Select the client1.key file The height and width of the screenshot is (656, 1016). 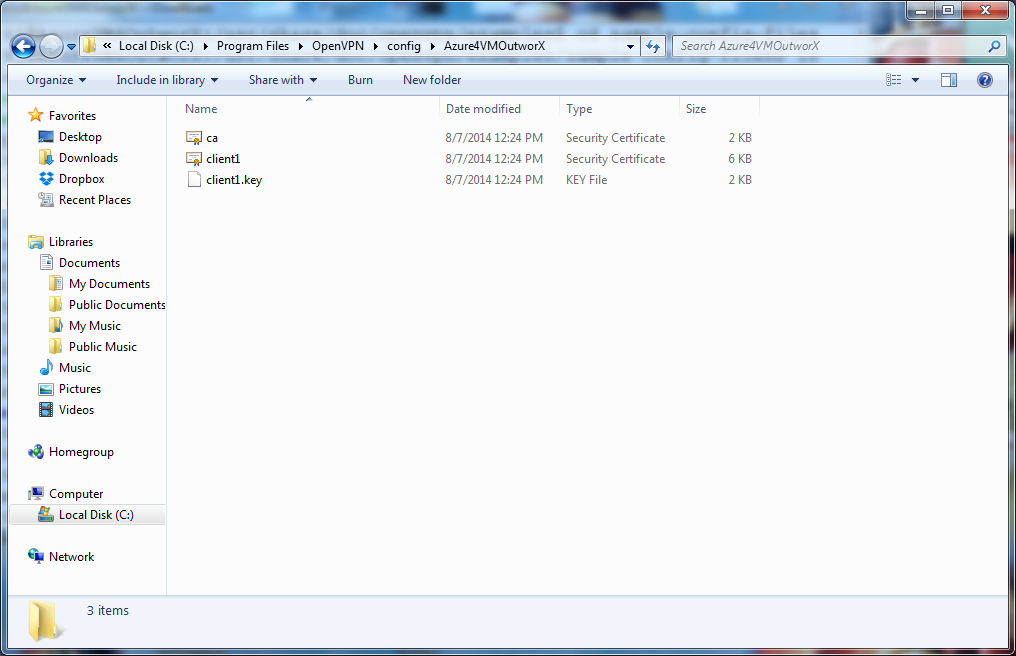click(233, 180)
